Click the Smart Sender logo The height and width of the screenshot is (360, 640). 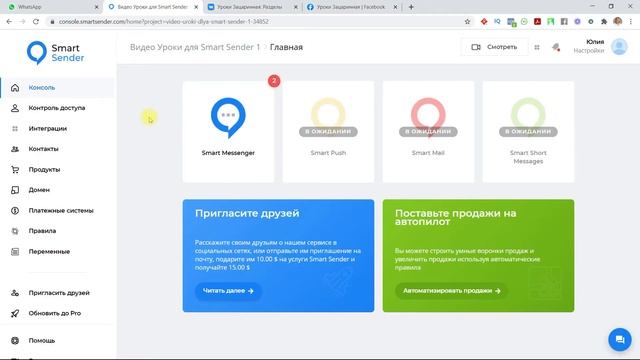click(x=56, y=53)
